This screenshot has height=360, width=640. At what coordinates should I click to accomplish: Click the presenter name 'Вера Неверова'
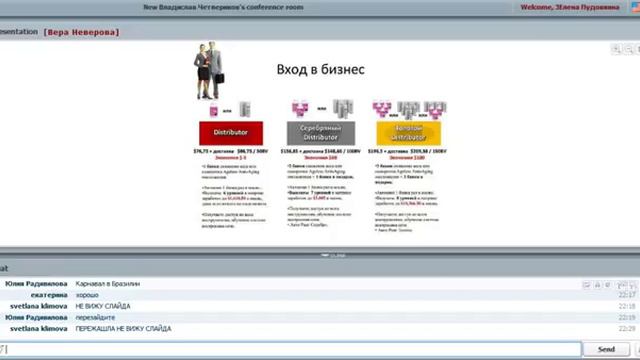tap(81, 32)
